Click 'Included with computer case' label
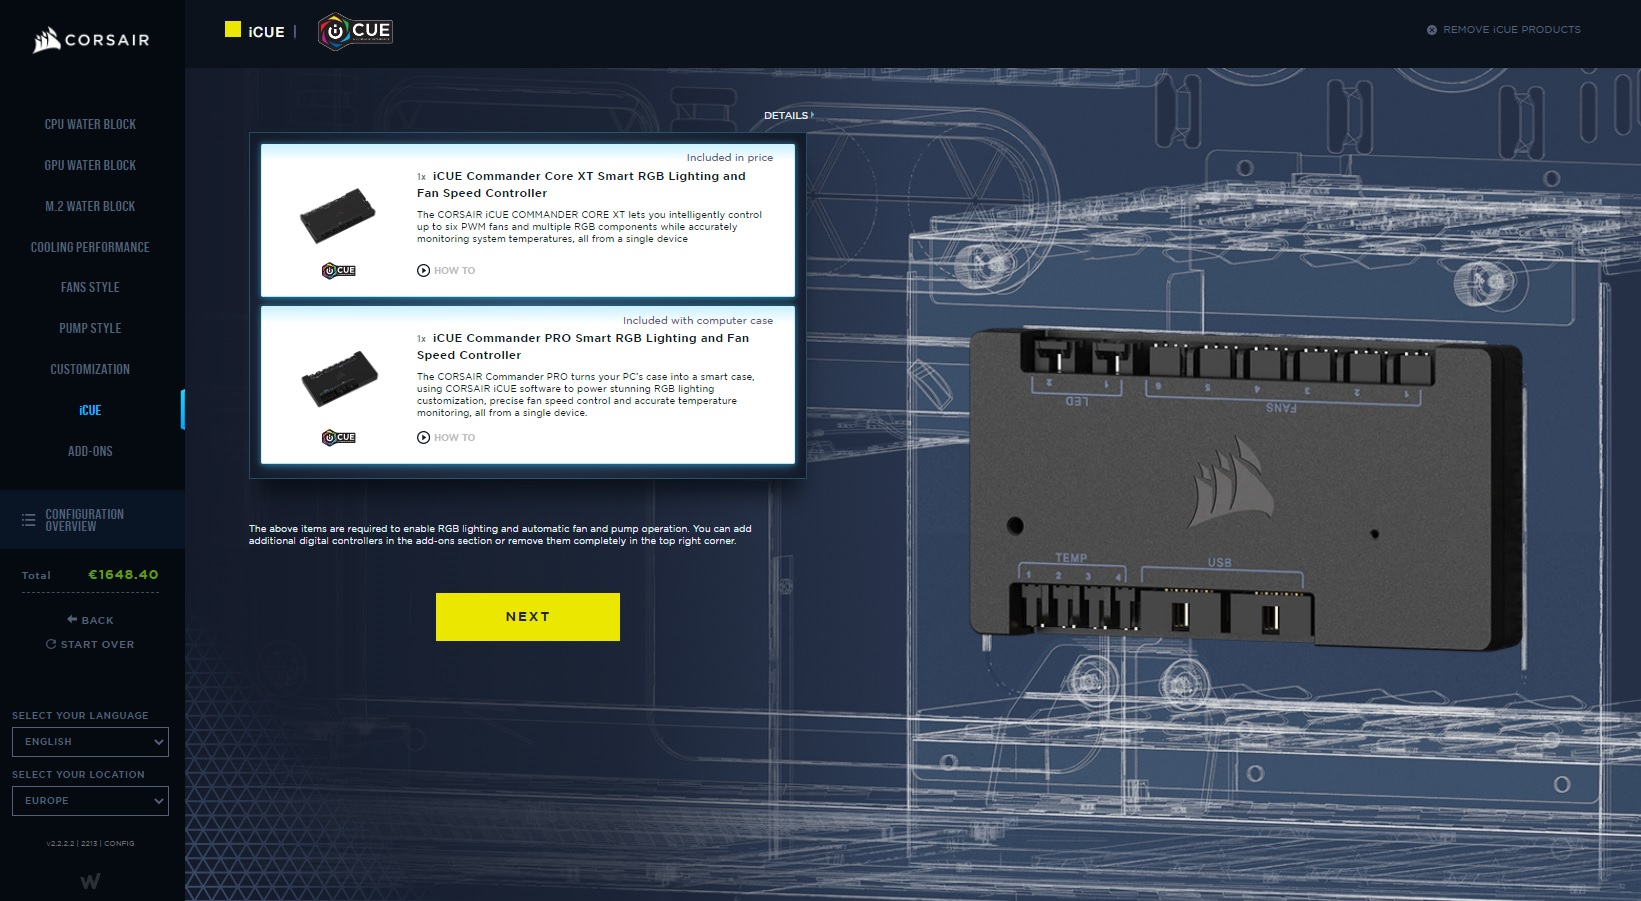This screenshot has width=1641, height=901. click(x=698, y=321)
